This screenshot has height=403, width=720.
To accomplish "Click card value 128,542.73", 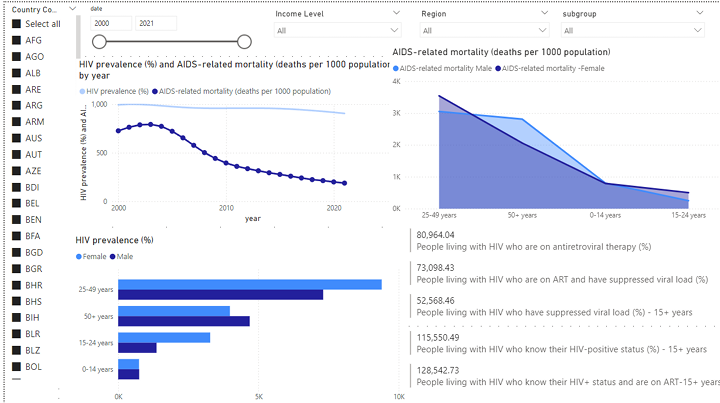I will pyautogui.click(x=438, y=370).
